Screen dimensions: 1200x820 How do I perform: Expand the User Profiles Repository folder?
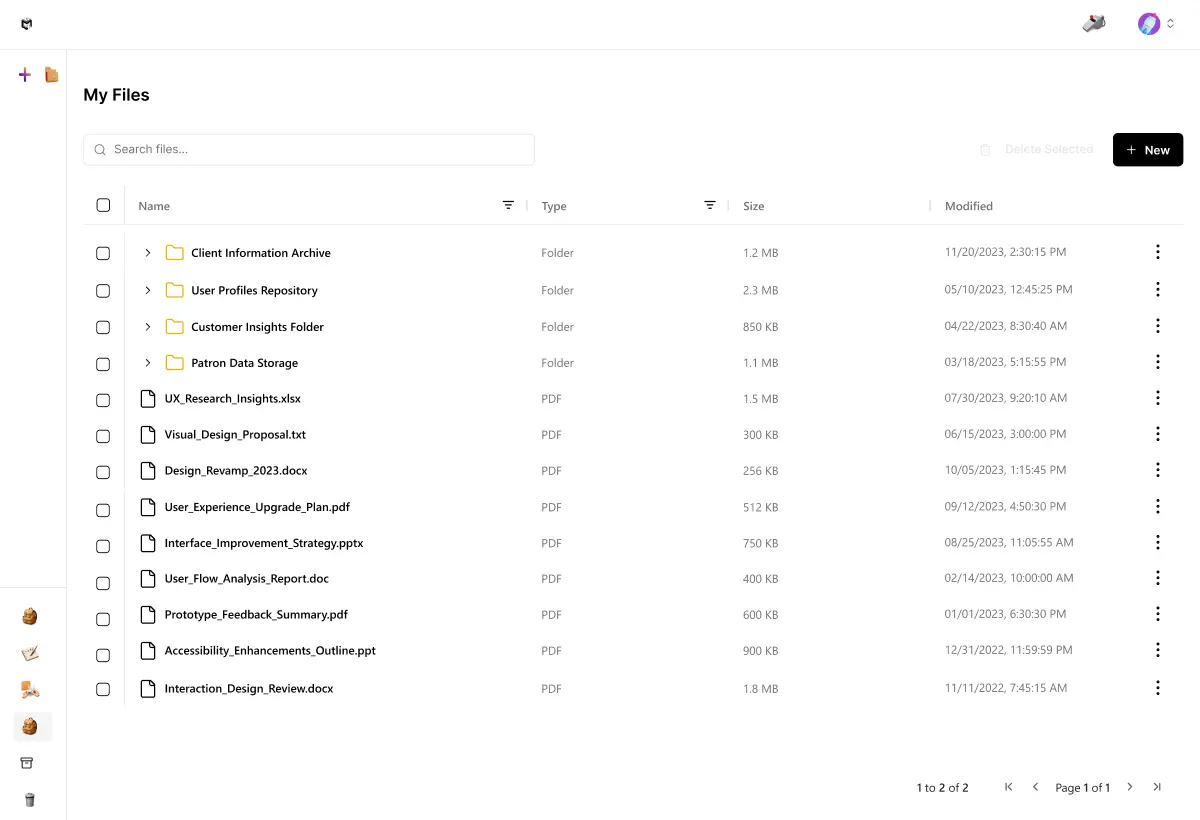[x=147, y=290]
